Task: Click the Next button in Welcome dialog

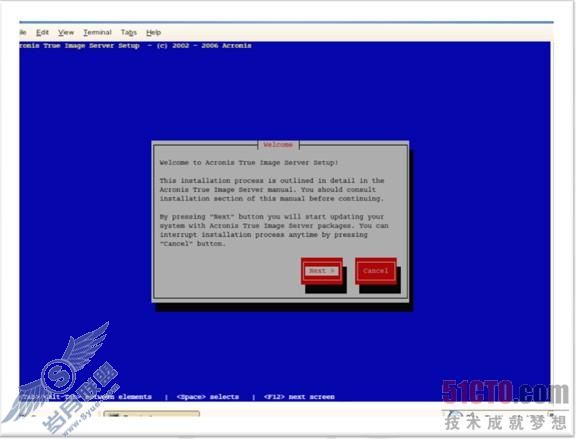Action: tap(322, 271)
